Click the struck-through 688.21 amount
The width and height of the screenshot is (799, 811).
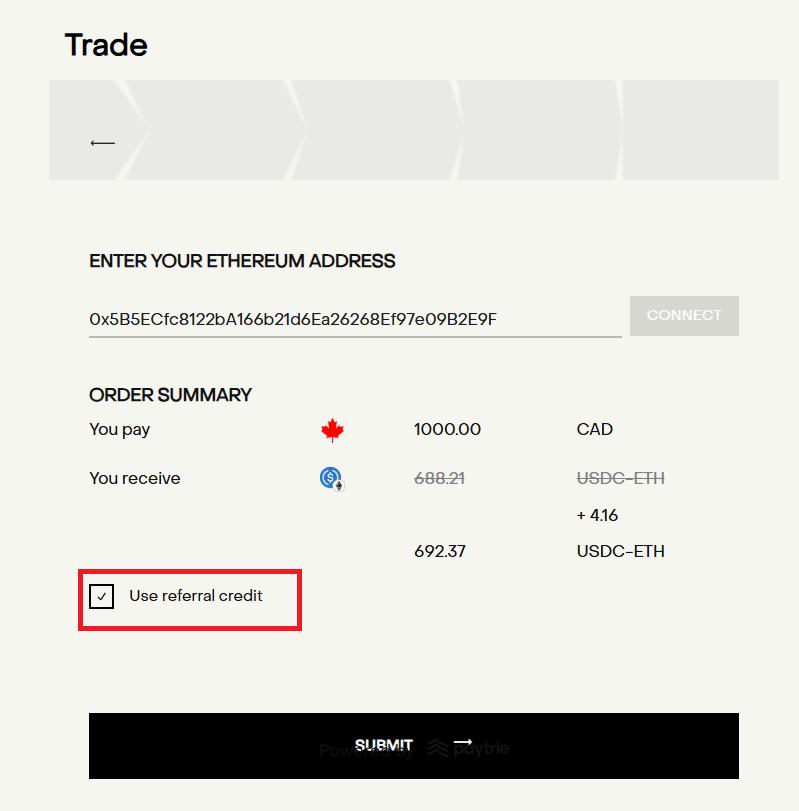point(439,479)
